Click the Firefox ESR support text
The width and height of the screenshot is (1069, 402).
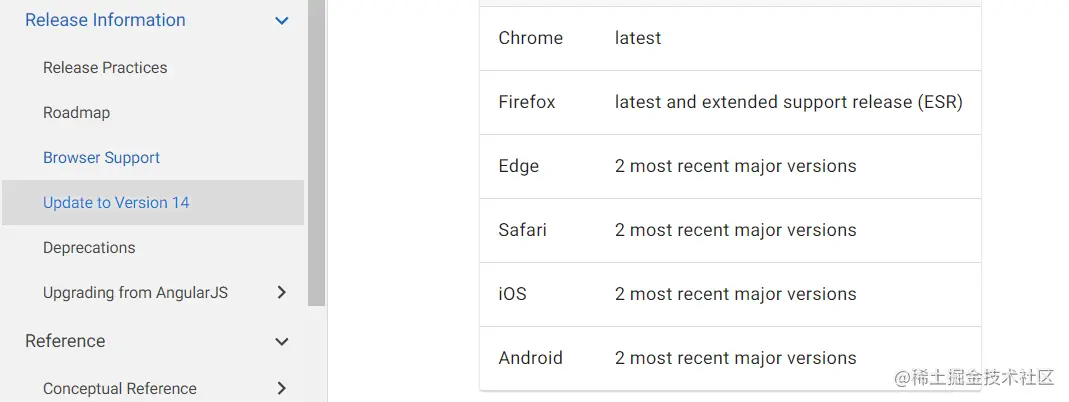(x=788, y=102)
